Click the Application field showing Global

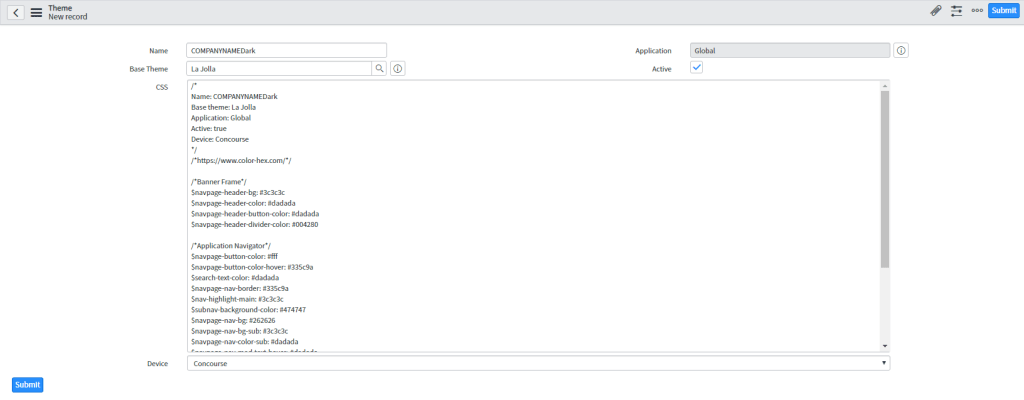click(x=789, y=50)
